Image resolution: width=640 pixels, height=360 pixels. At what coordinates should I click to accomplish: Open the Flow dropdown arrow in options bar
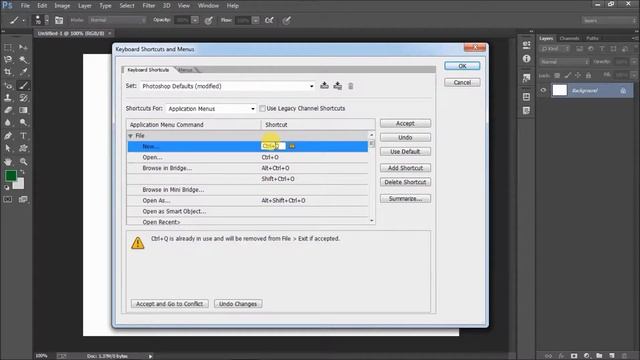point(256,20)
